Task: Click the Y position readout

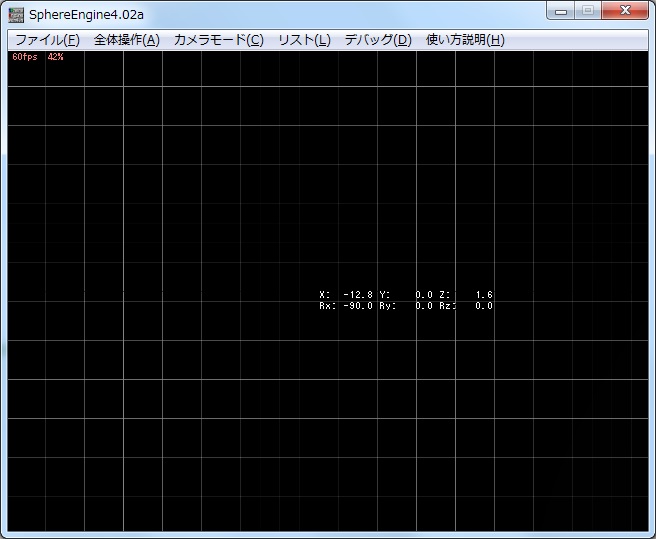Action: pyautogui.click(x=406, y=295)
